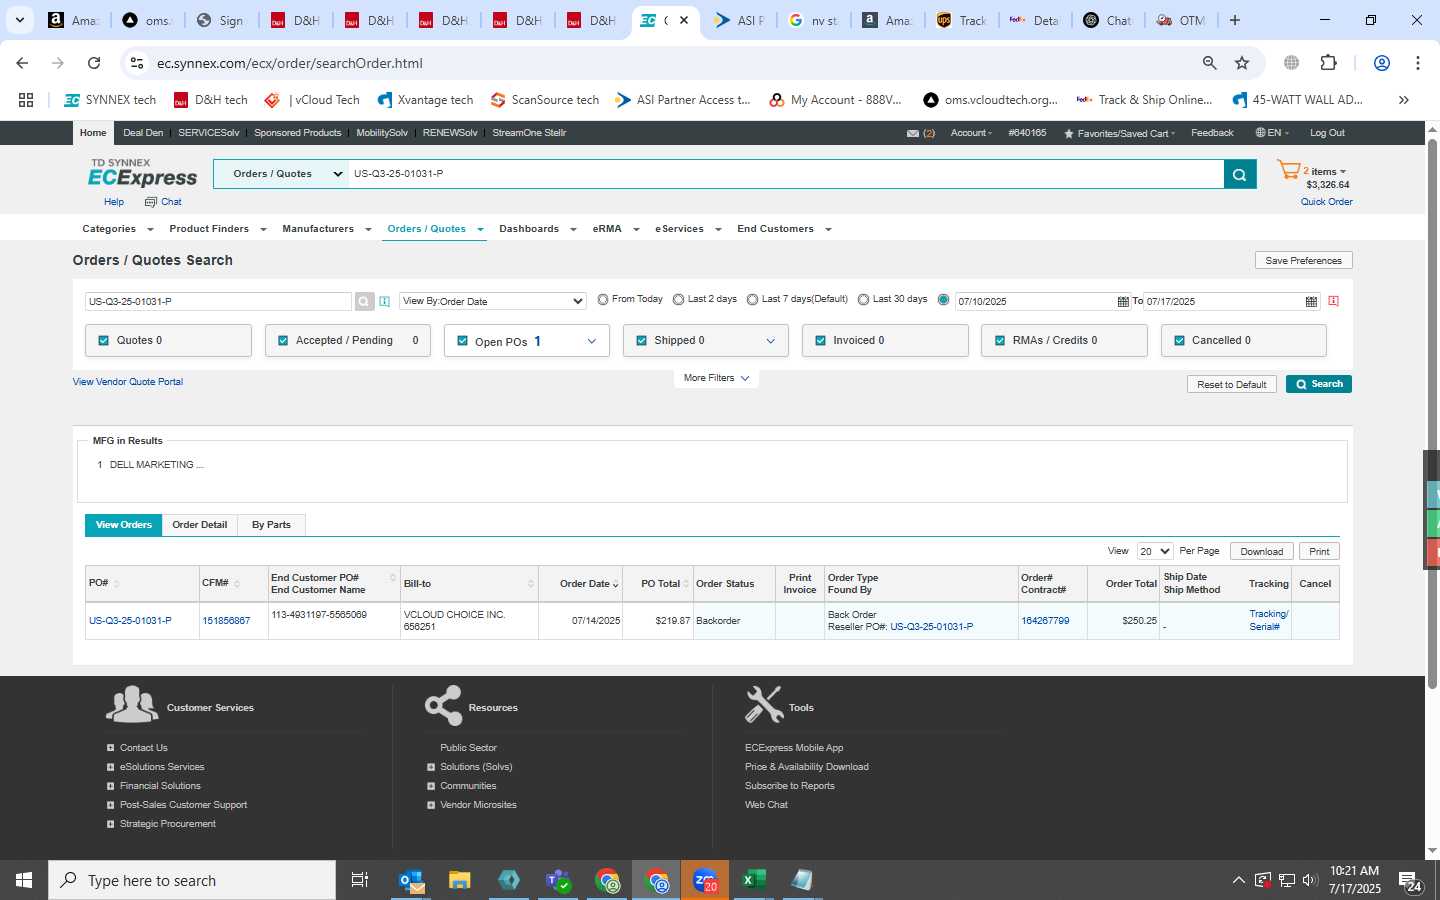Click the messages envelope icon in top bar

[913, 133]
